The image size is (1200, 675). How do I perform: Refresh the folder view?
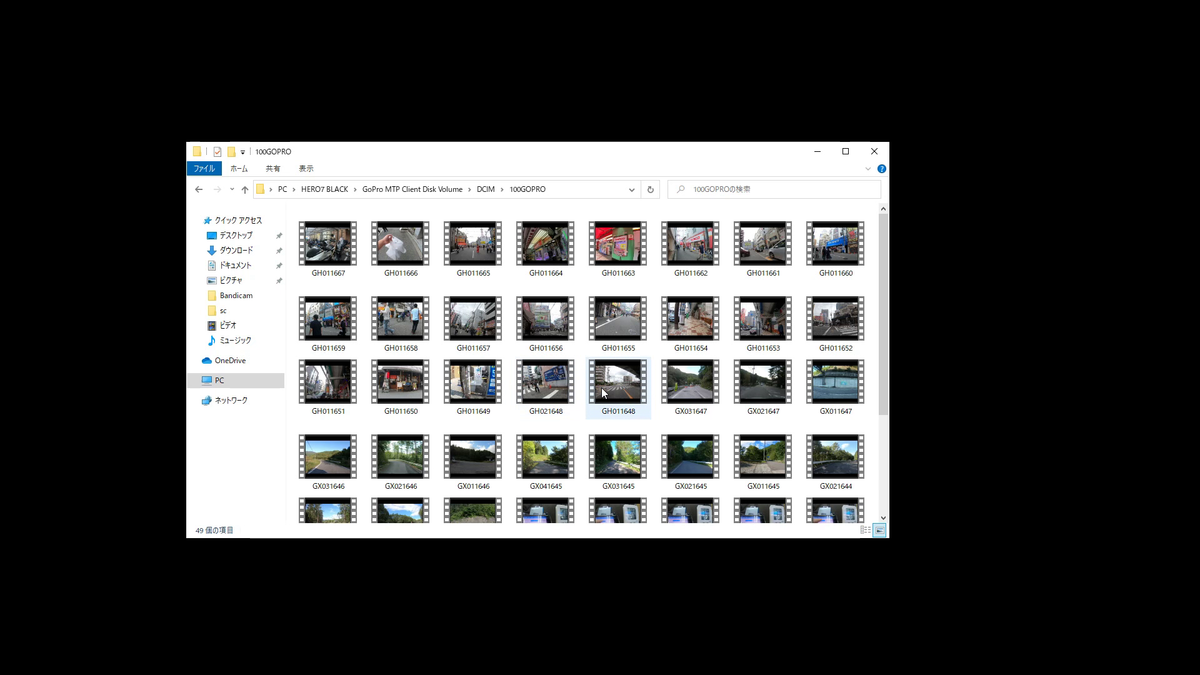click(x=651, y=189)
